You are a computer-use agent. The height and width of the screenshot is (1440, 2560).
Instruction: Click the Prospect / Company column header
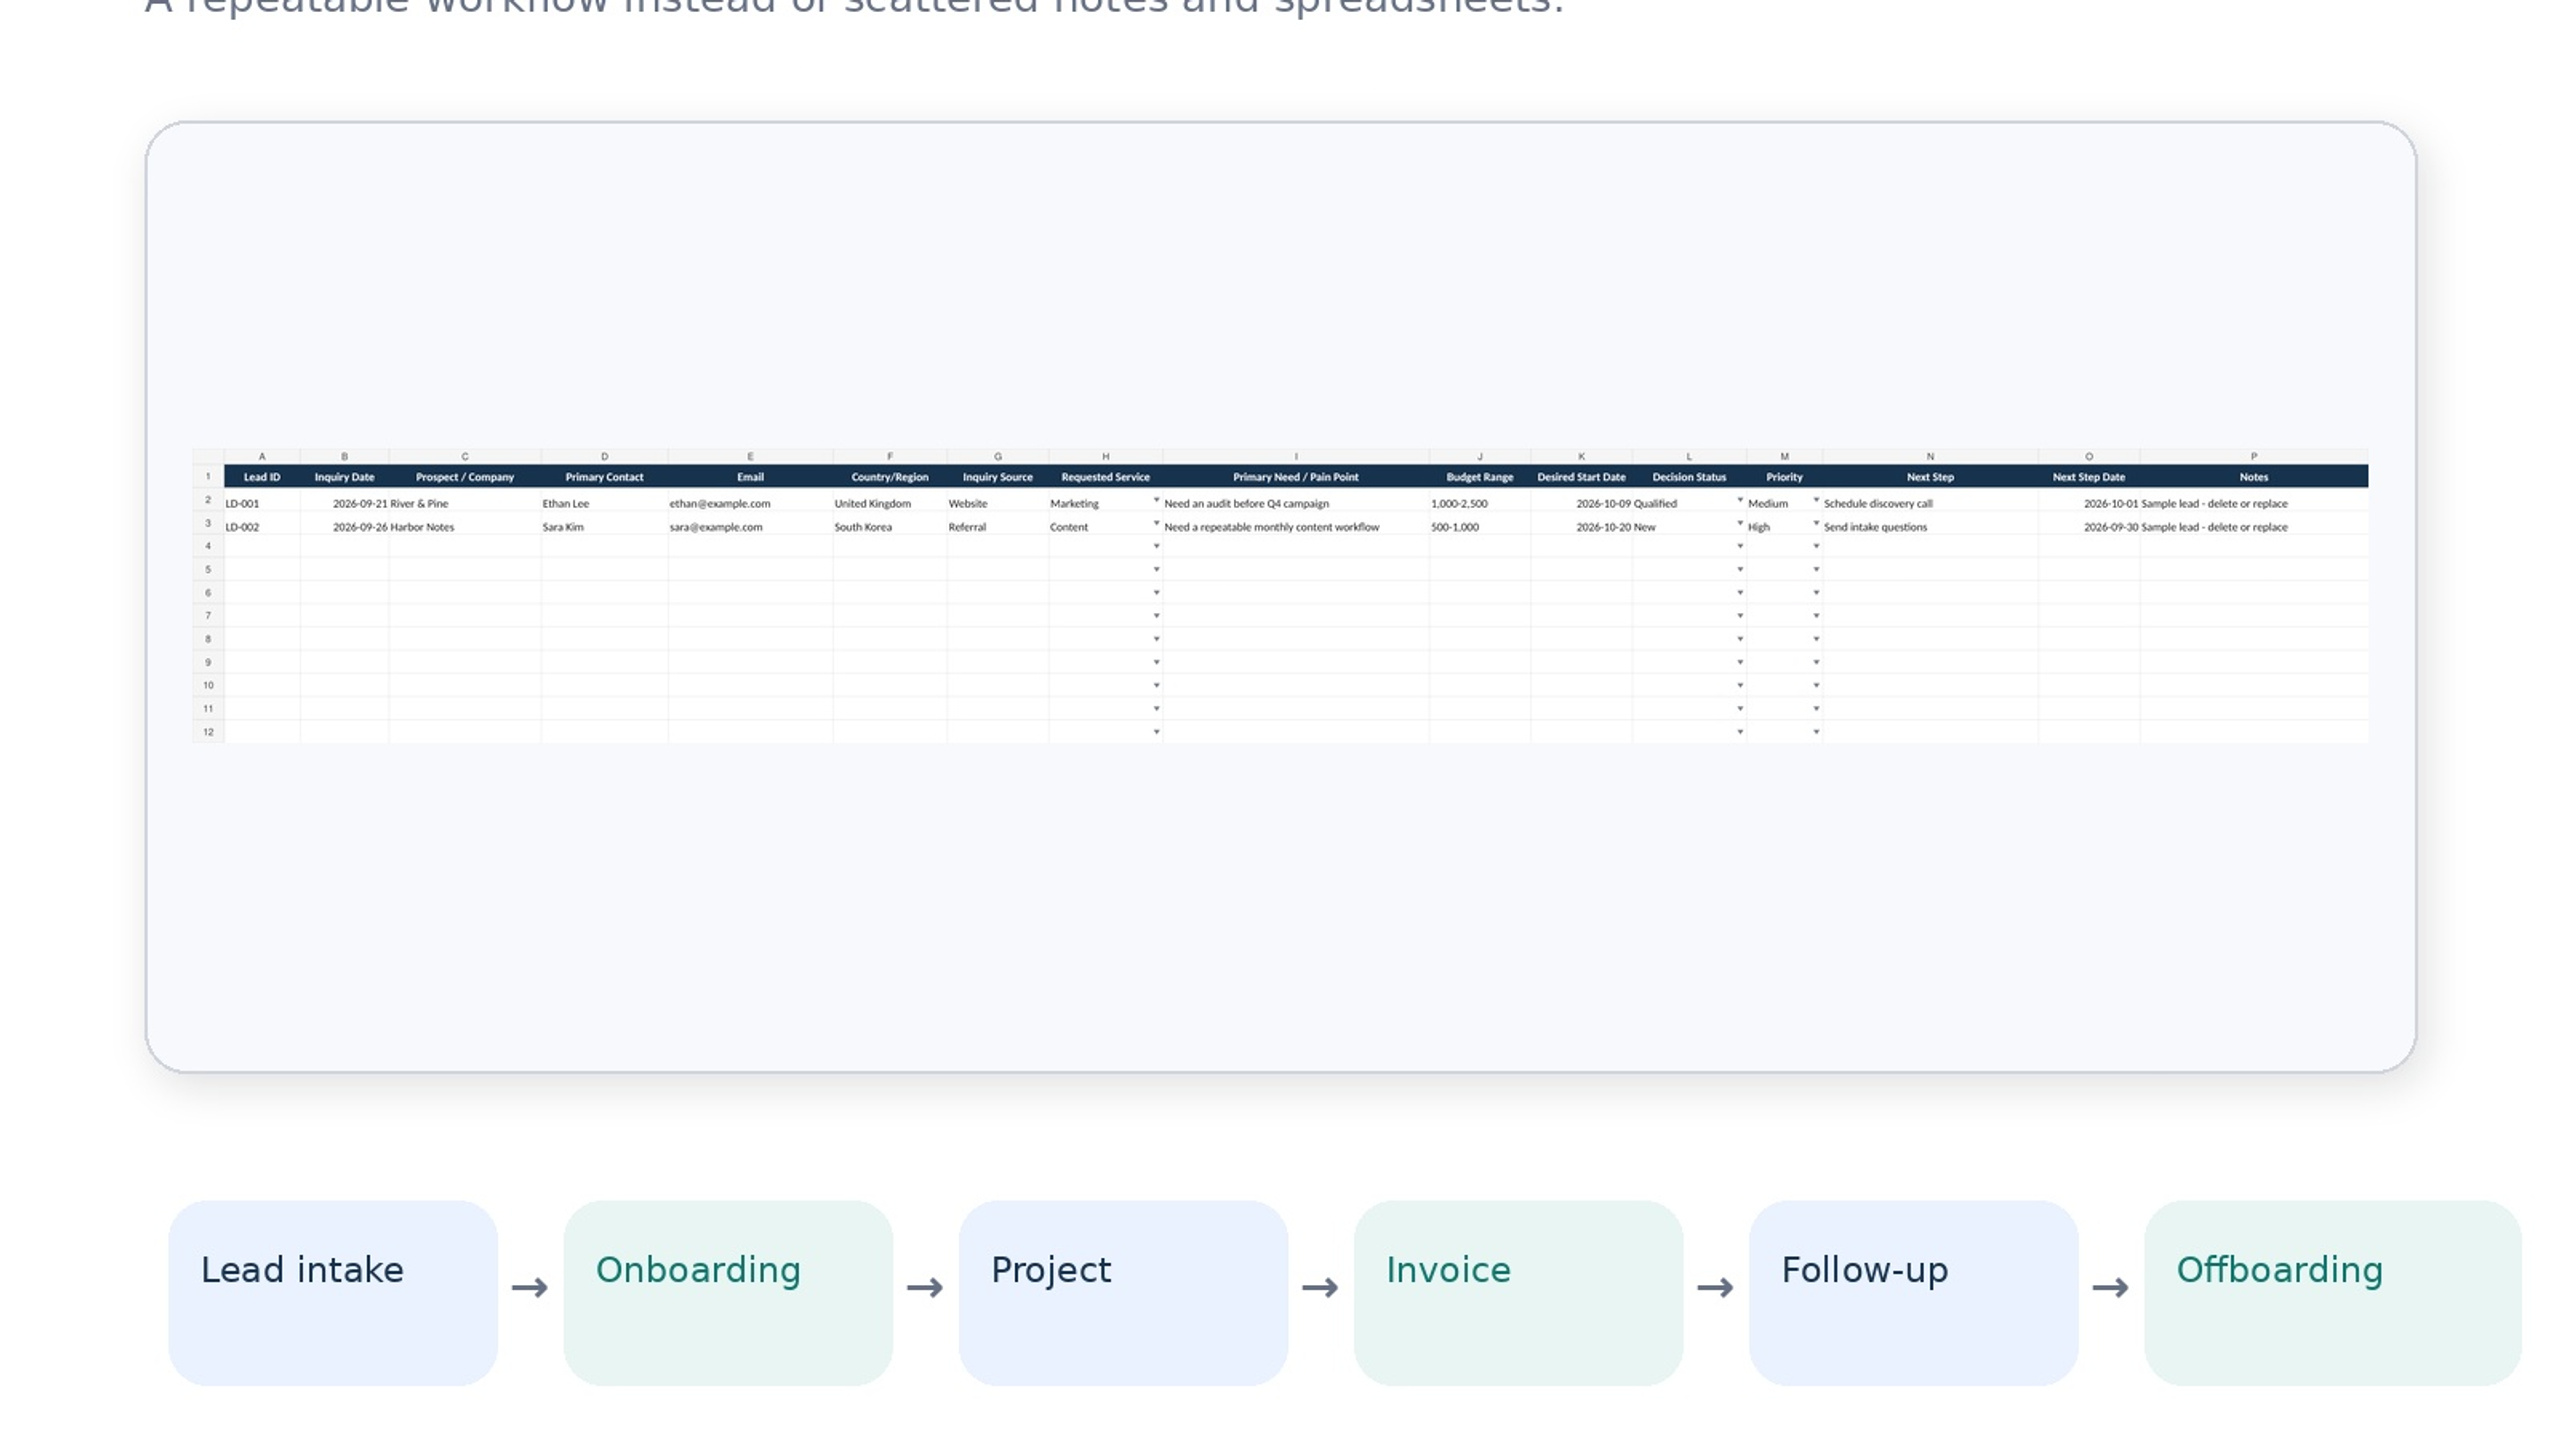tap(464, 477)
